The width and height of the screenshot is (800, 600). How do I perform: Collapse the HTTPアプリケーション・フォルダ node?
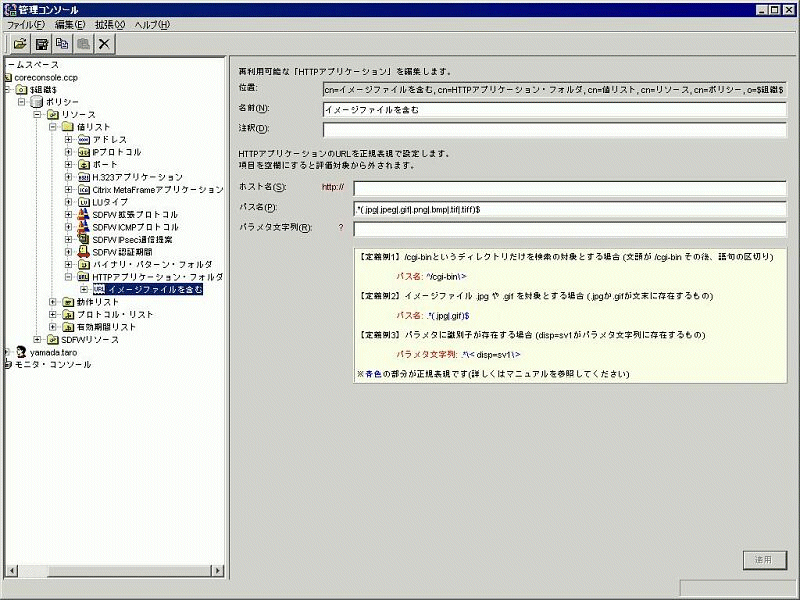pos(69,277)
